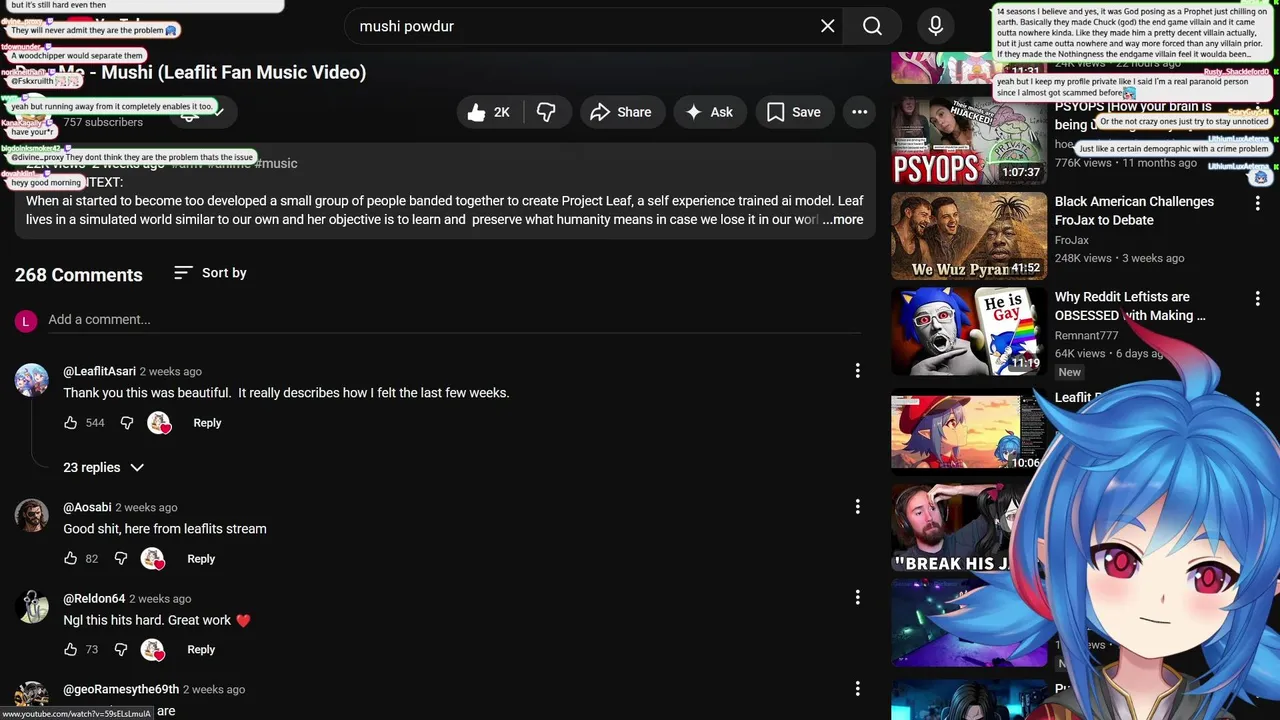Screen dimensions: 1280x720
Task: Open 'Why Reddit Leftists are OBSESSED' video title
Action: click(1130, 306)
